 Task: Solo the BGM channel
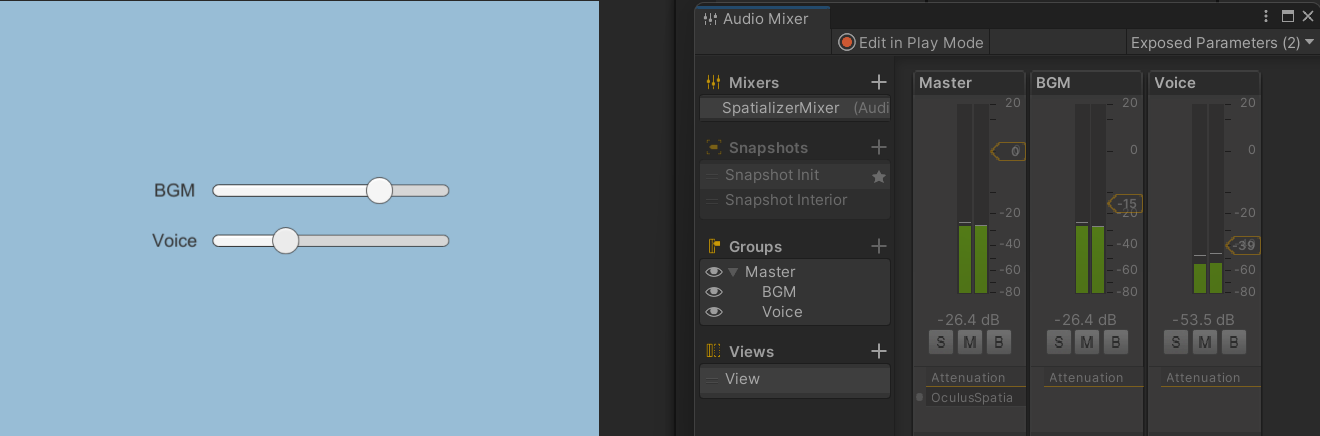point(1058,343)
